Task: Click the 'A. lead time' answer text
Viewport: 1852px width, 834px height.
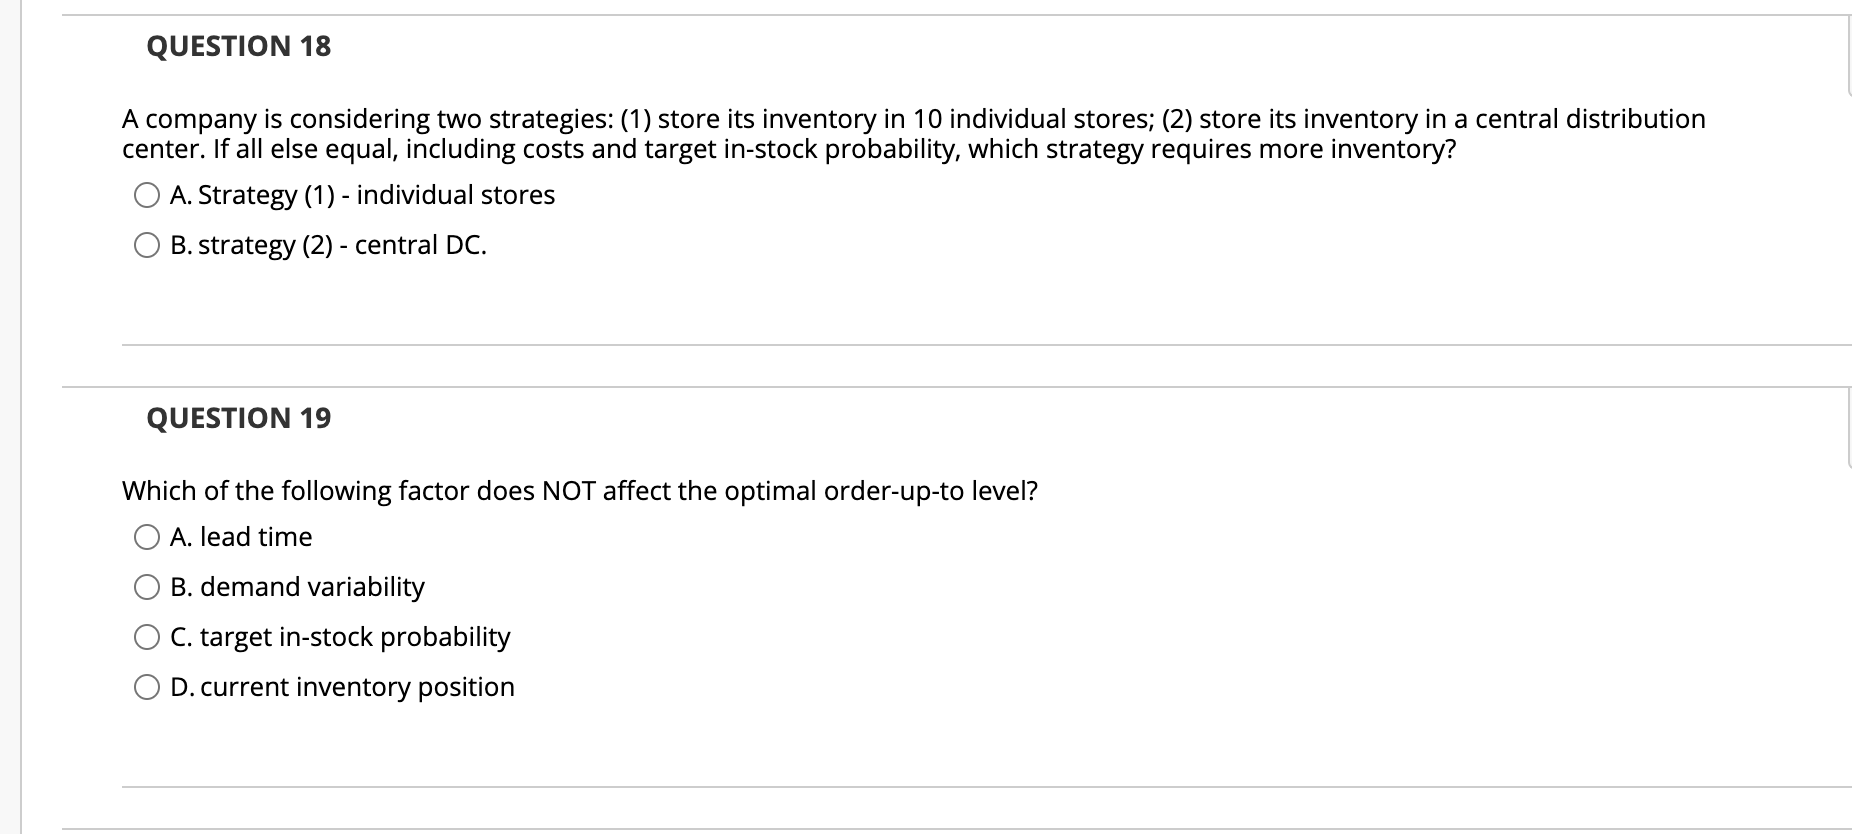Action: [240, 536]
